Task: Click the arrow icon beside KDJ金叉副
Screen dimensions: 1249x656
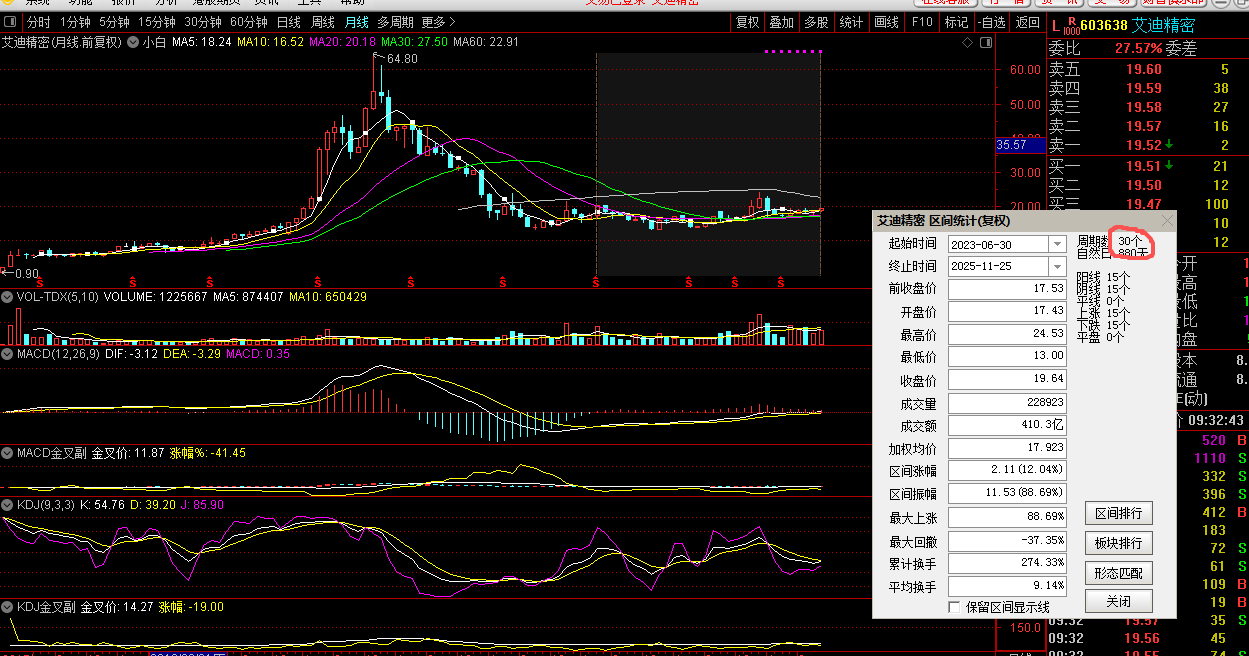Action: [x=8, y=607]
